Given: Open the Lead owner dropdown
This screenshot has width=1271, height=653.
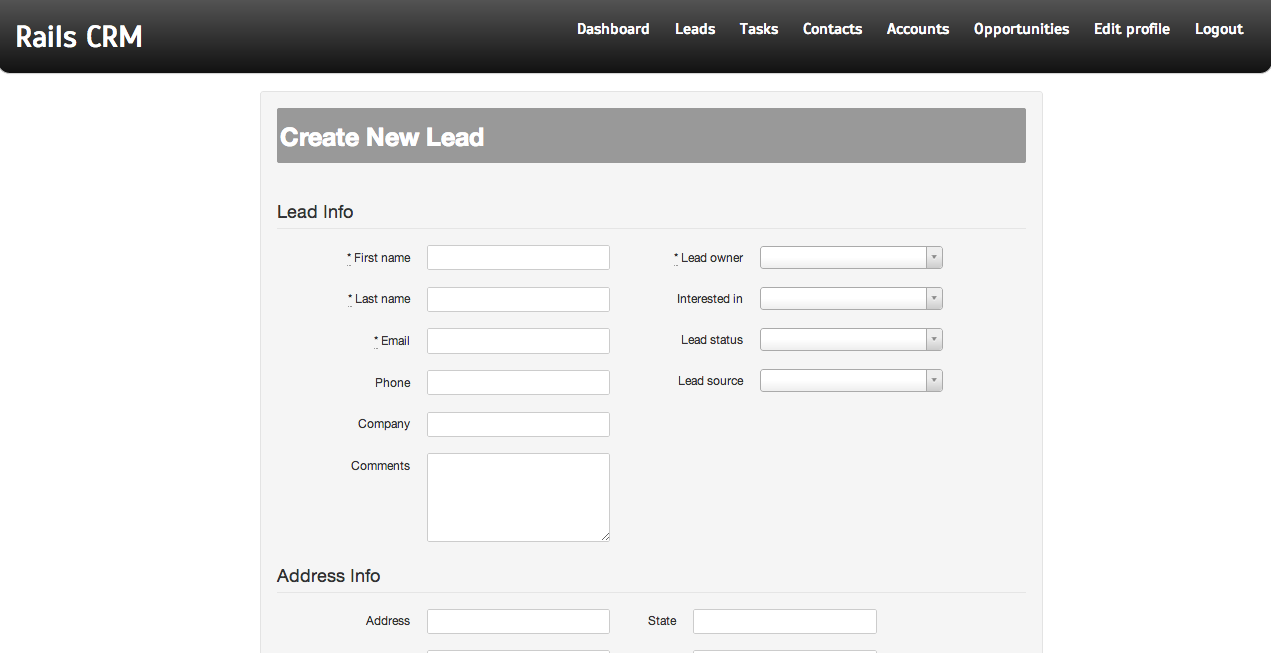Looking at the screenshot, I should [x=851, y=258].
